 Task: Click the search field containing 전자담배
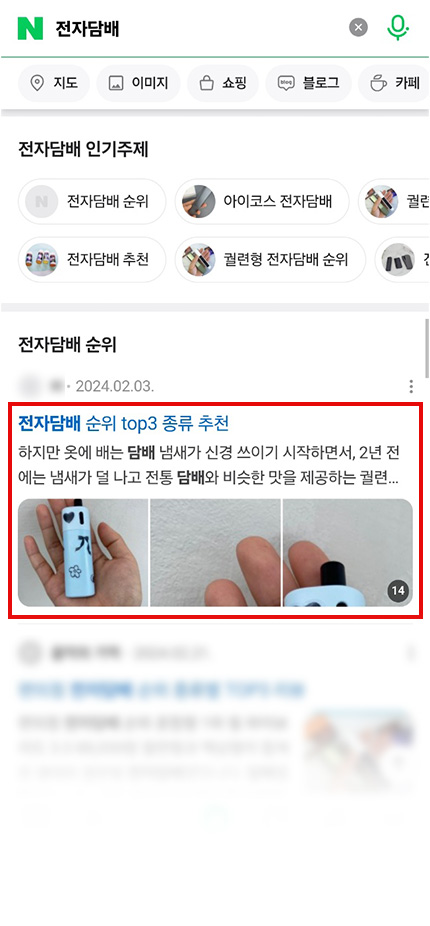(198, 28)
